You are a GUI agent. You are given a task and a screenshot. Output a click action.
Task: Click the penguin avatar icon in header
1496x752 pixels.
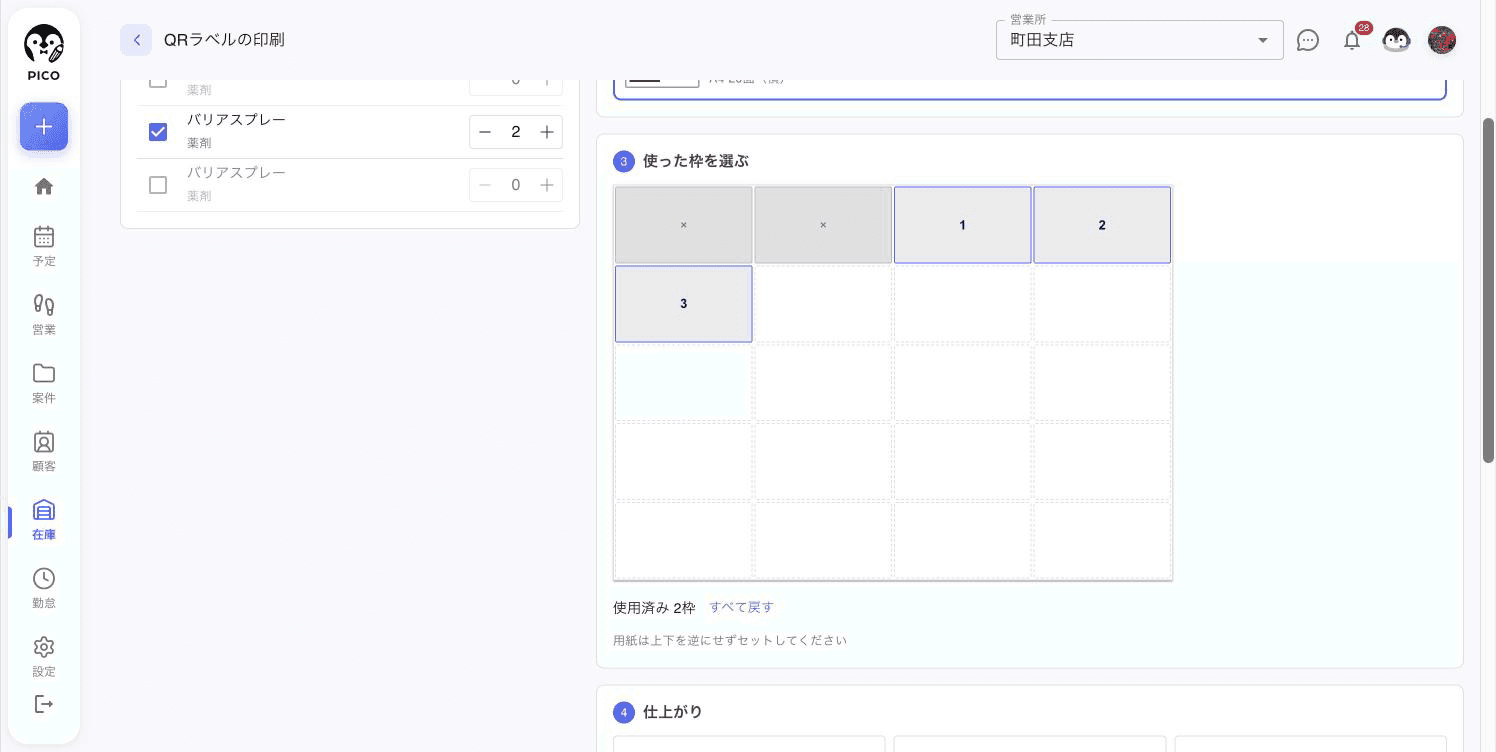[1396, 40]
